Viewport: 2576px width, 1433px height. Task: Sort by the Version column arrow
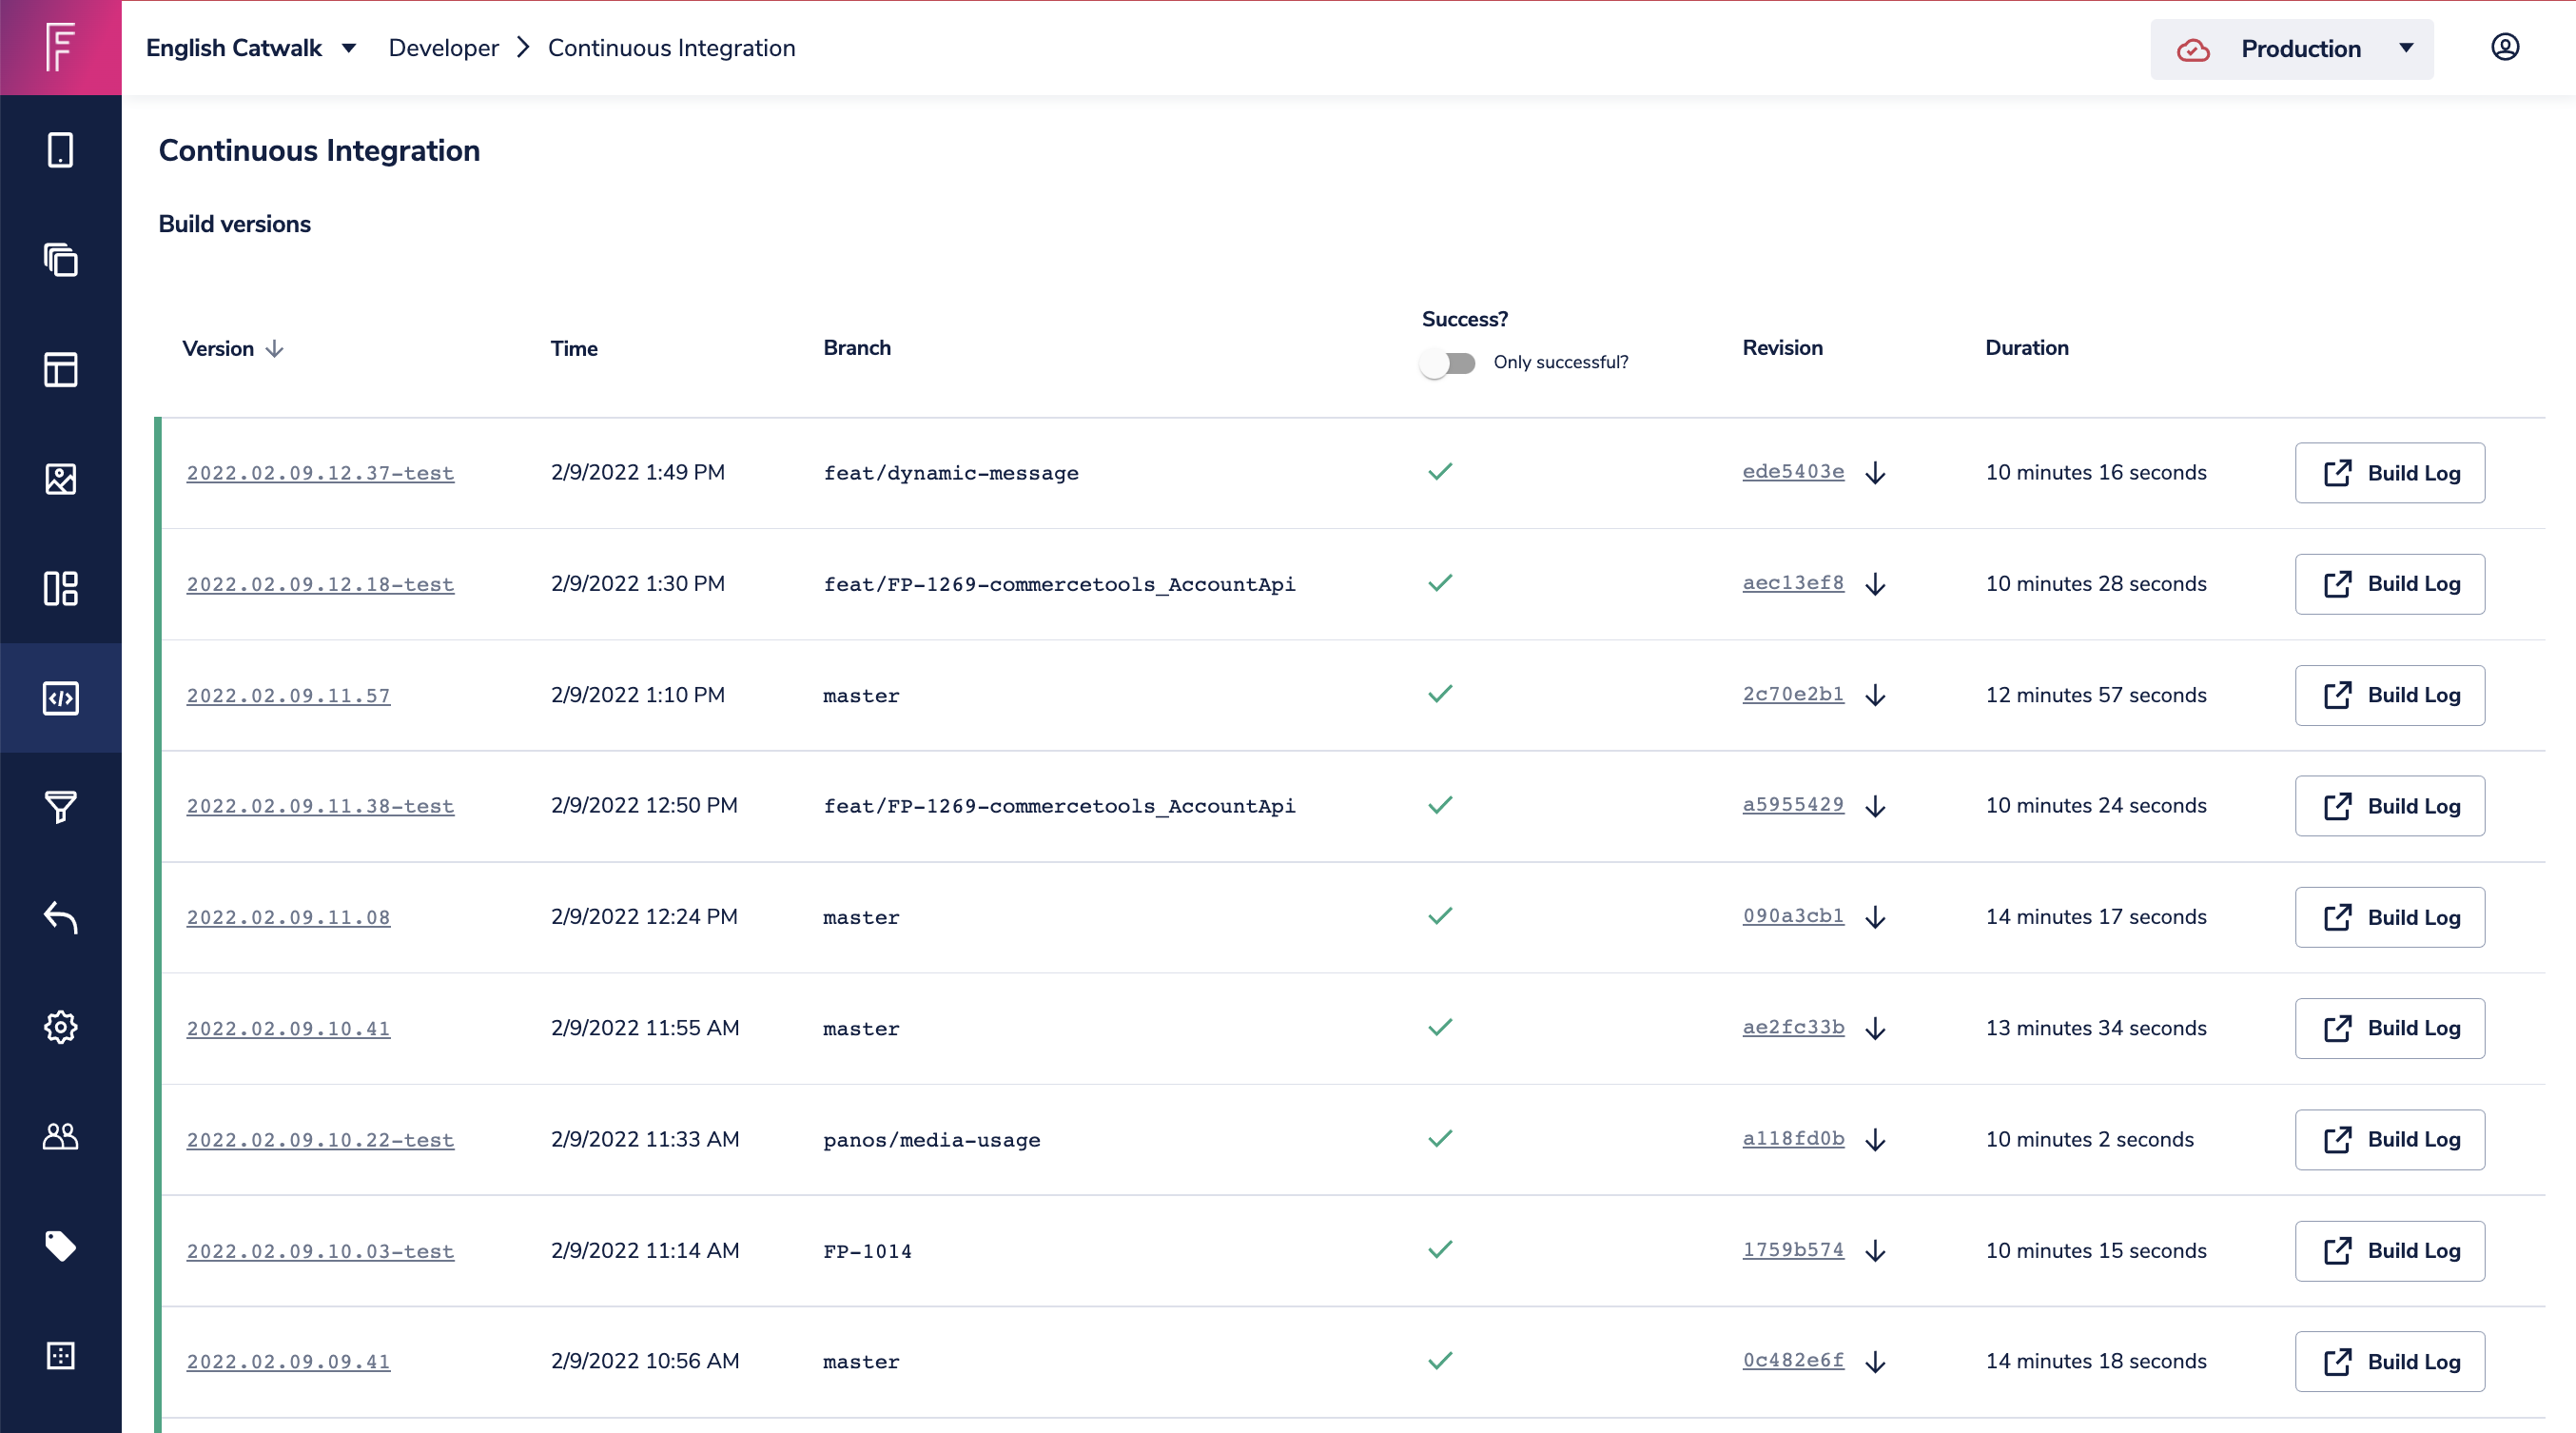tap(275, 349)
